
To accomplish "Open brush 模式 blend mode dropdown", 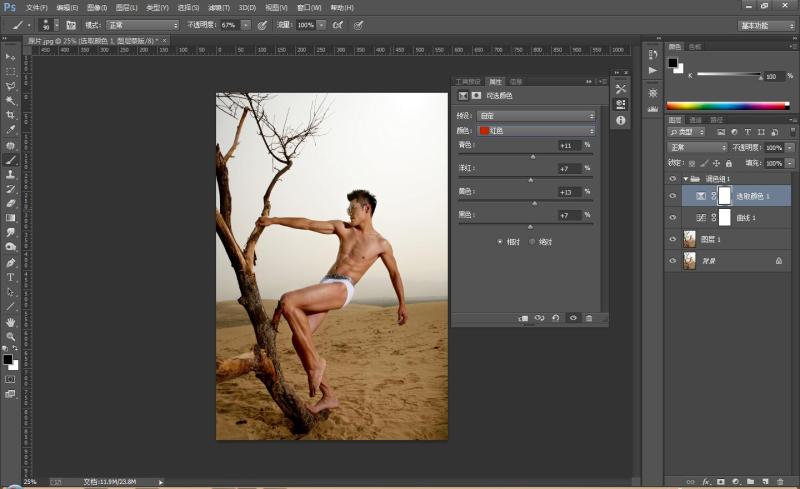I will pos(142,25).
